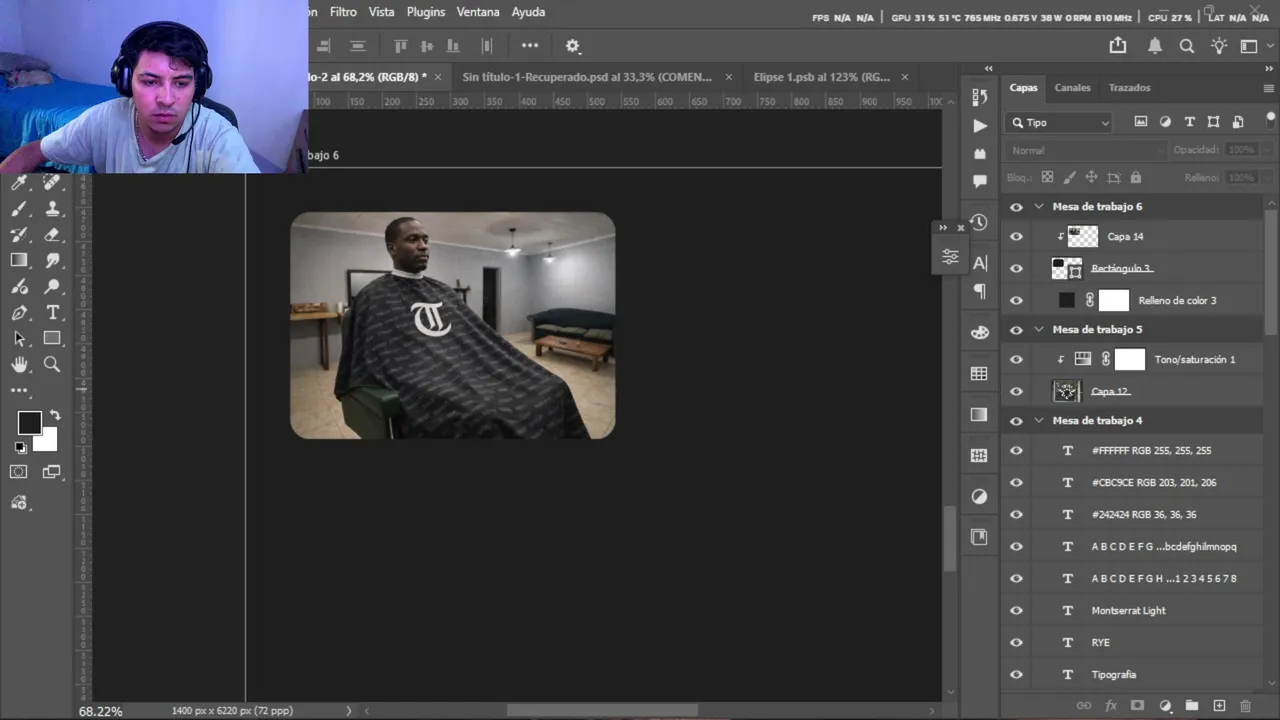This screenshot has height=720, width=1280.
Task: Open the Properties sliders panel icon
Action: [x=950, y=257]
